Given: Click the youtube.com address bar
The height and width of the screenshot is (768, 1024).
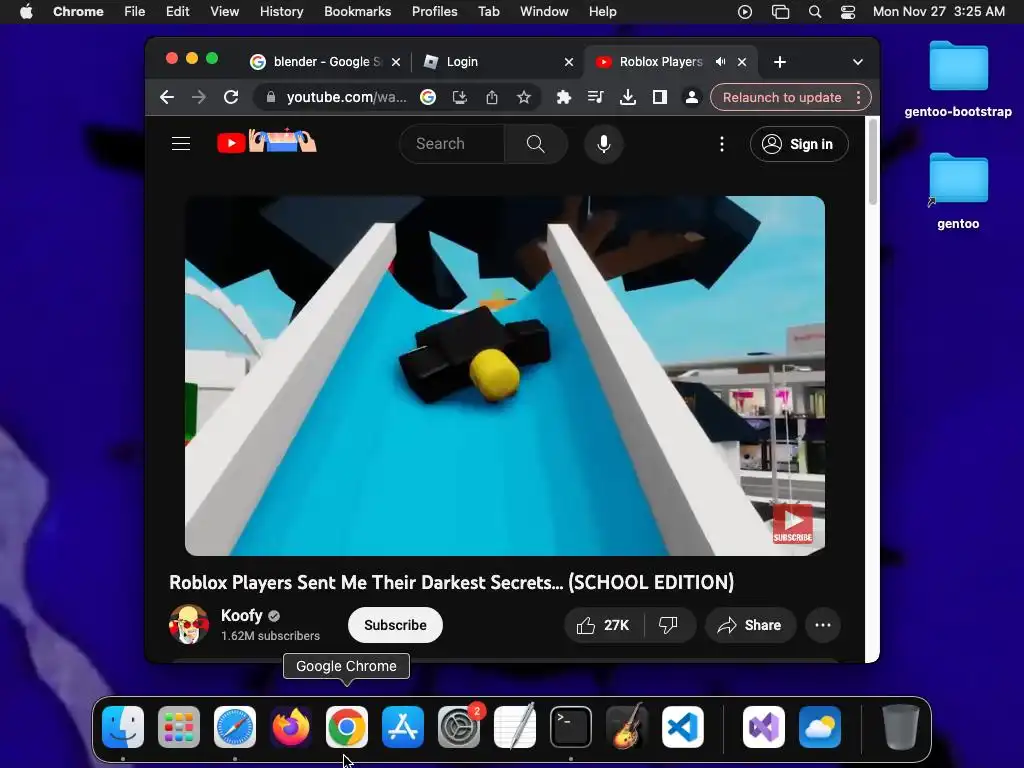Looking at the screenshot, I should [x=346, y=97].
